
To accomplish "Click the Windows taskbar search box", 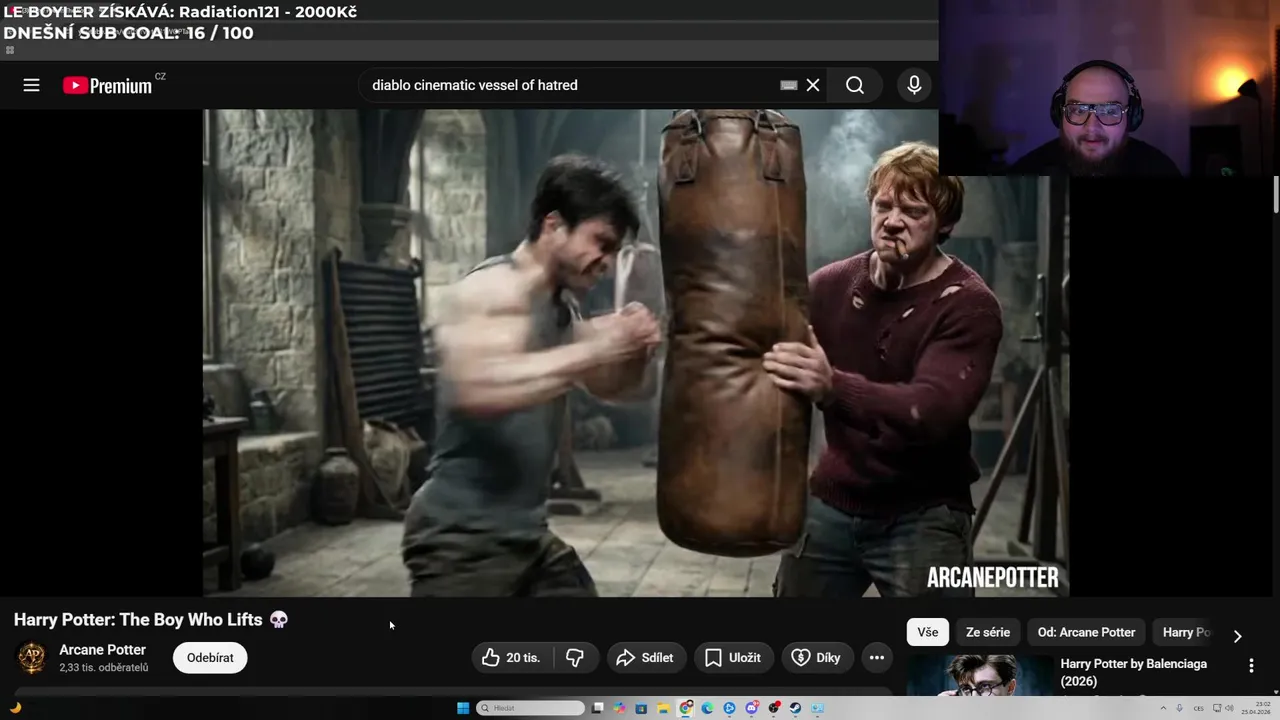I will point(530,708).
